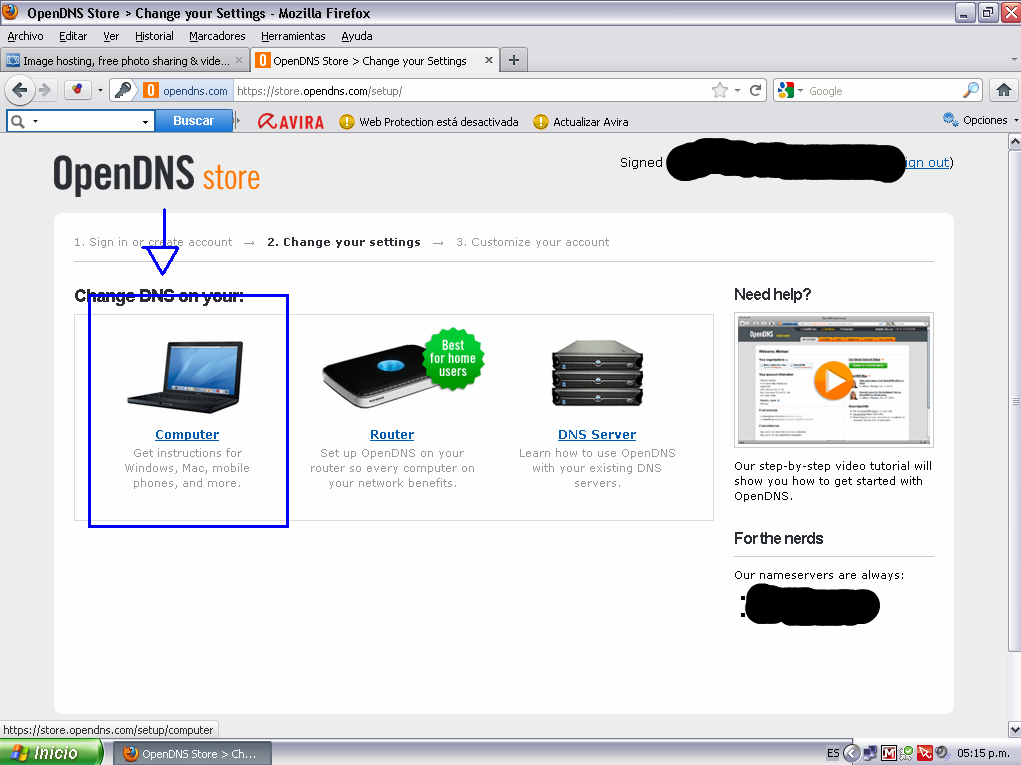Reload the page with the refresh icon
Image resolution: width=1021 pixels, height=765 pixels.
755,90
